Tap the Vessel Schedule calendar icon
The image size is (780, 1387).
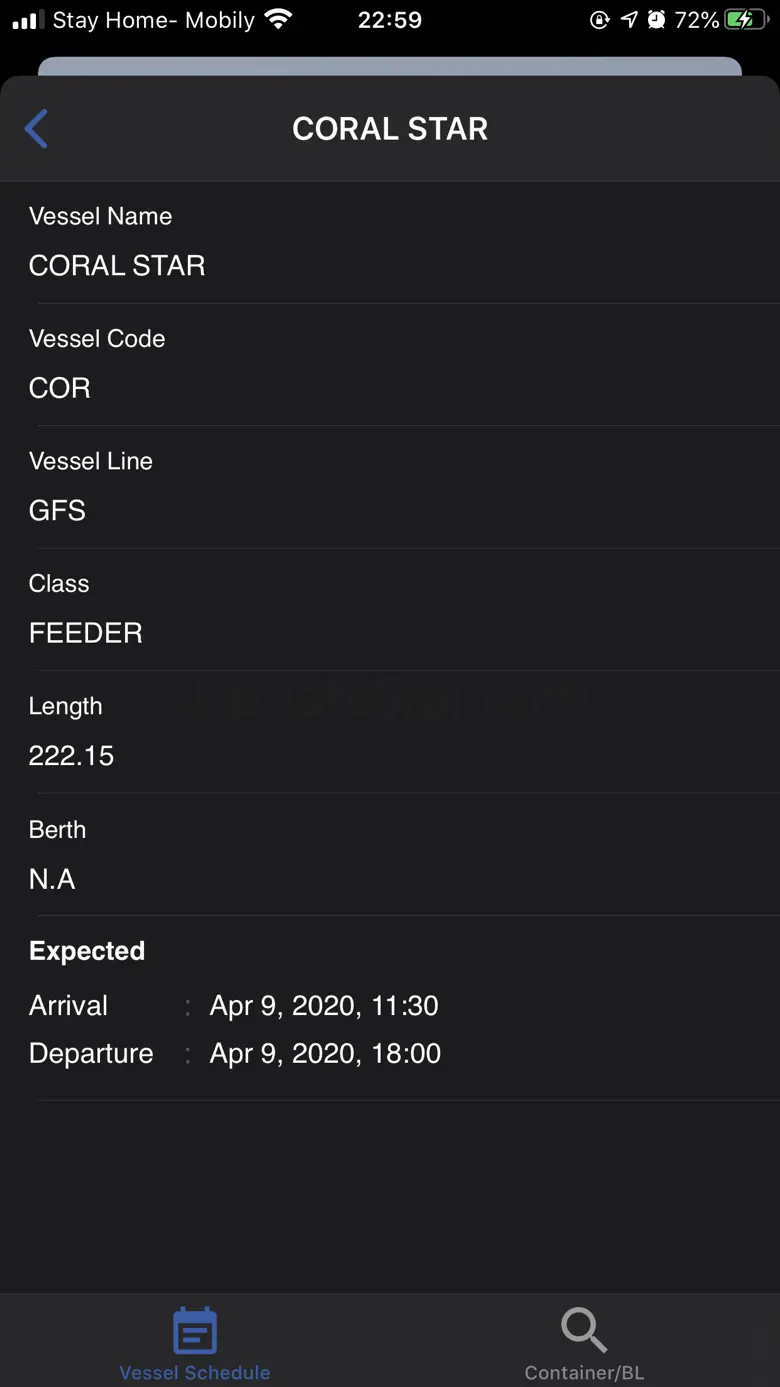(x=195, y=1331)
